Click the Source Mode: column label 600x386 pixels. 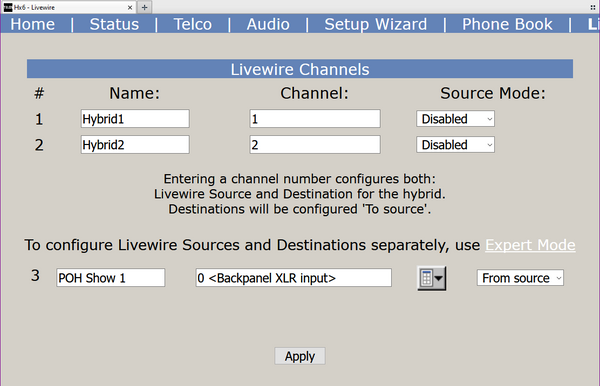coord(492,93)
